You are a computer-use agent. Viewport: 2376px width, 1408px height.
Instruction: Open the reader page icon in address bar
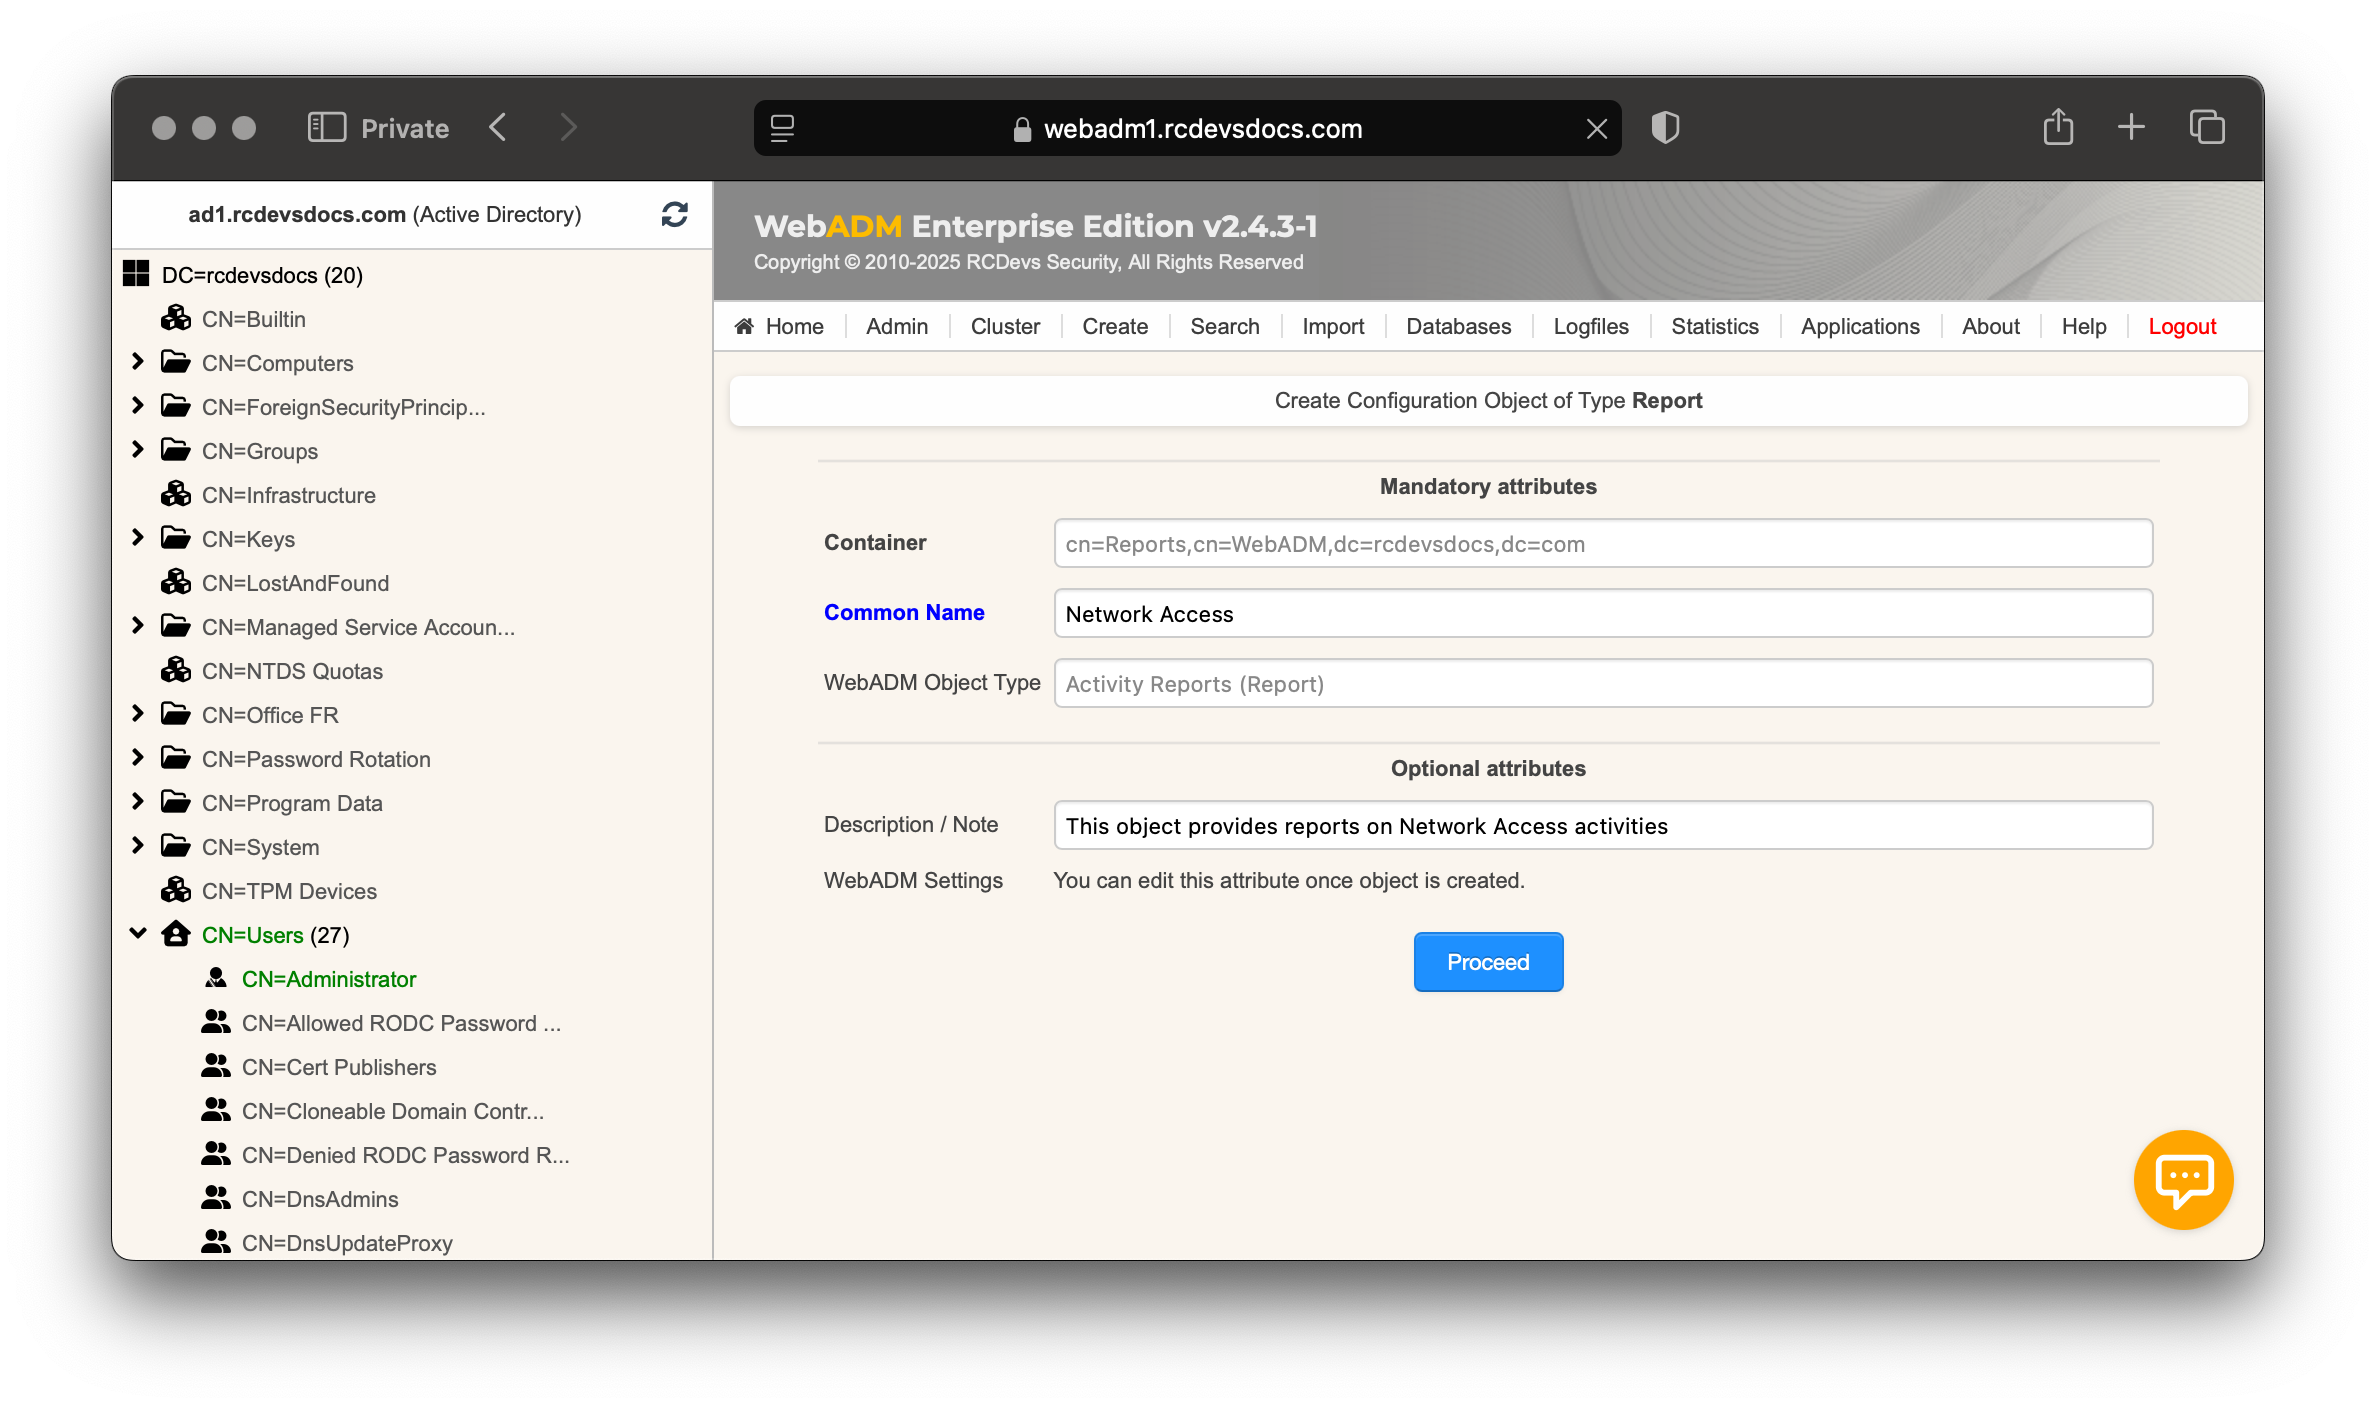click(782, 128)
